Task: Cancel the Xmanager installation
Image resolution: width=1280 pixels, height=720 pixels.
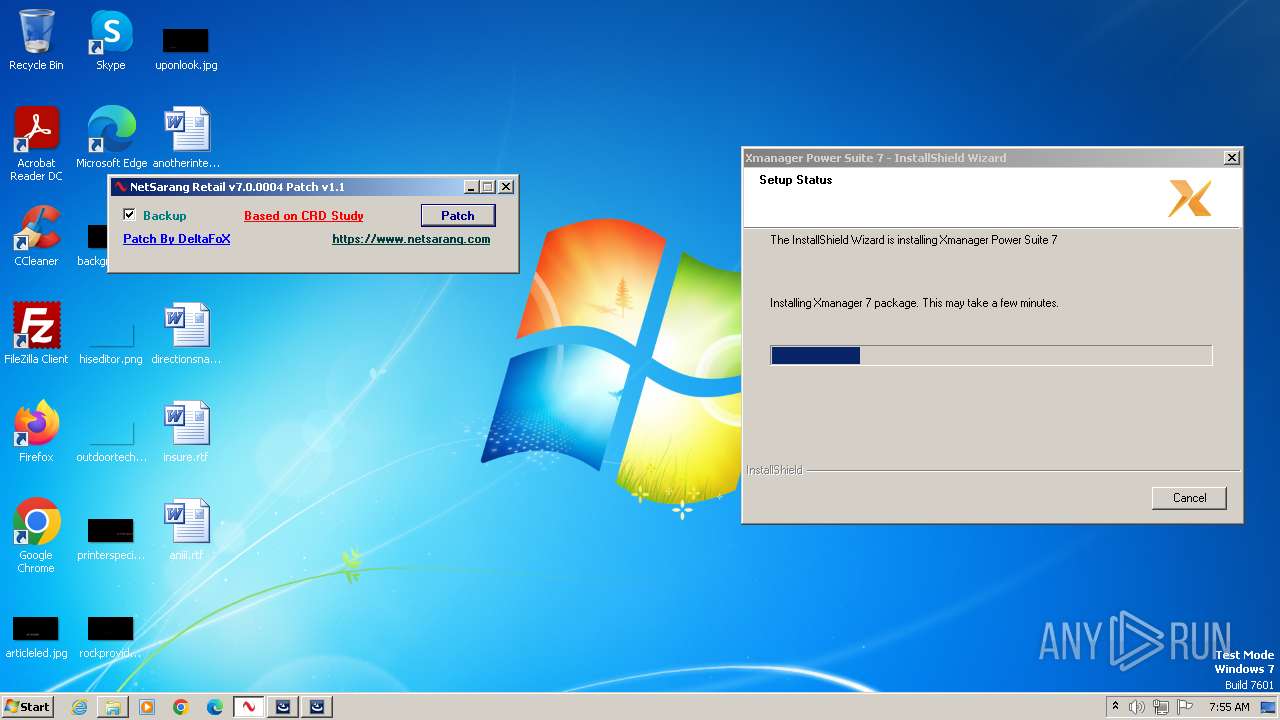Action: 1189,498
